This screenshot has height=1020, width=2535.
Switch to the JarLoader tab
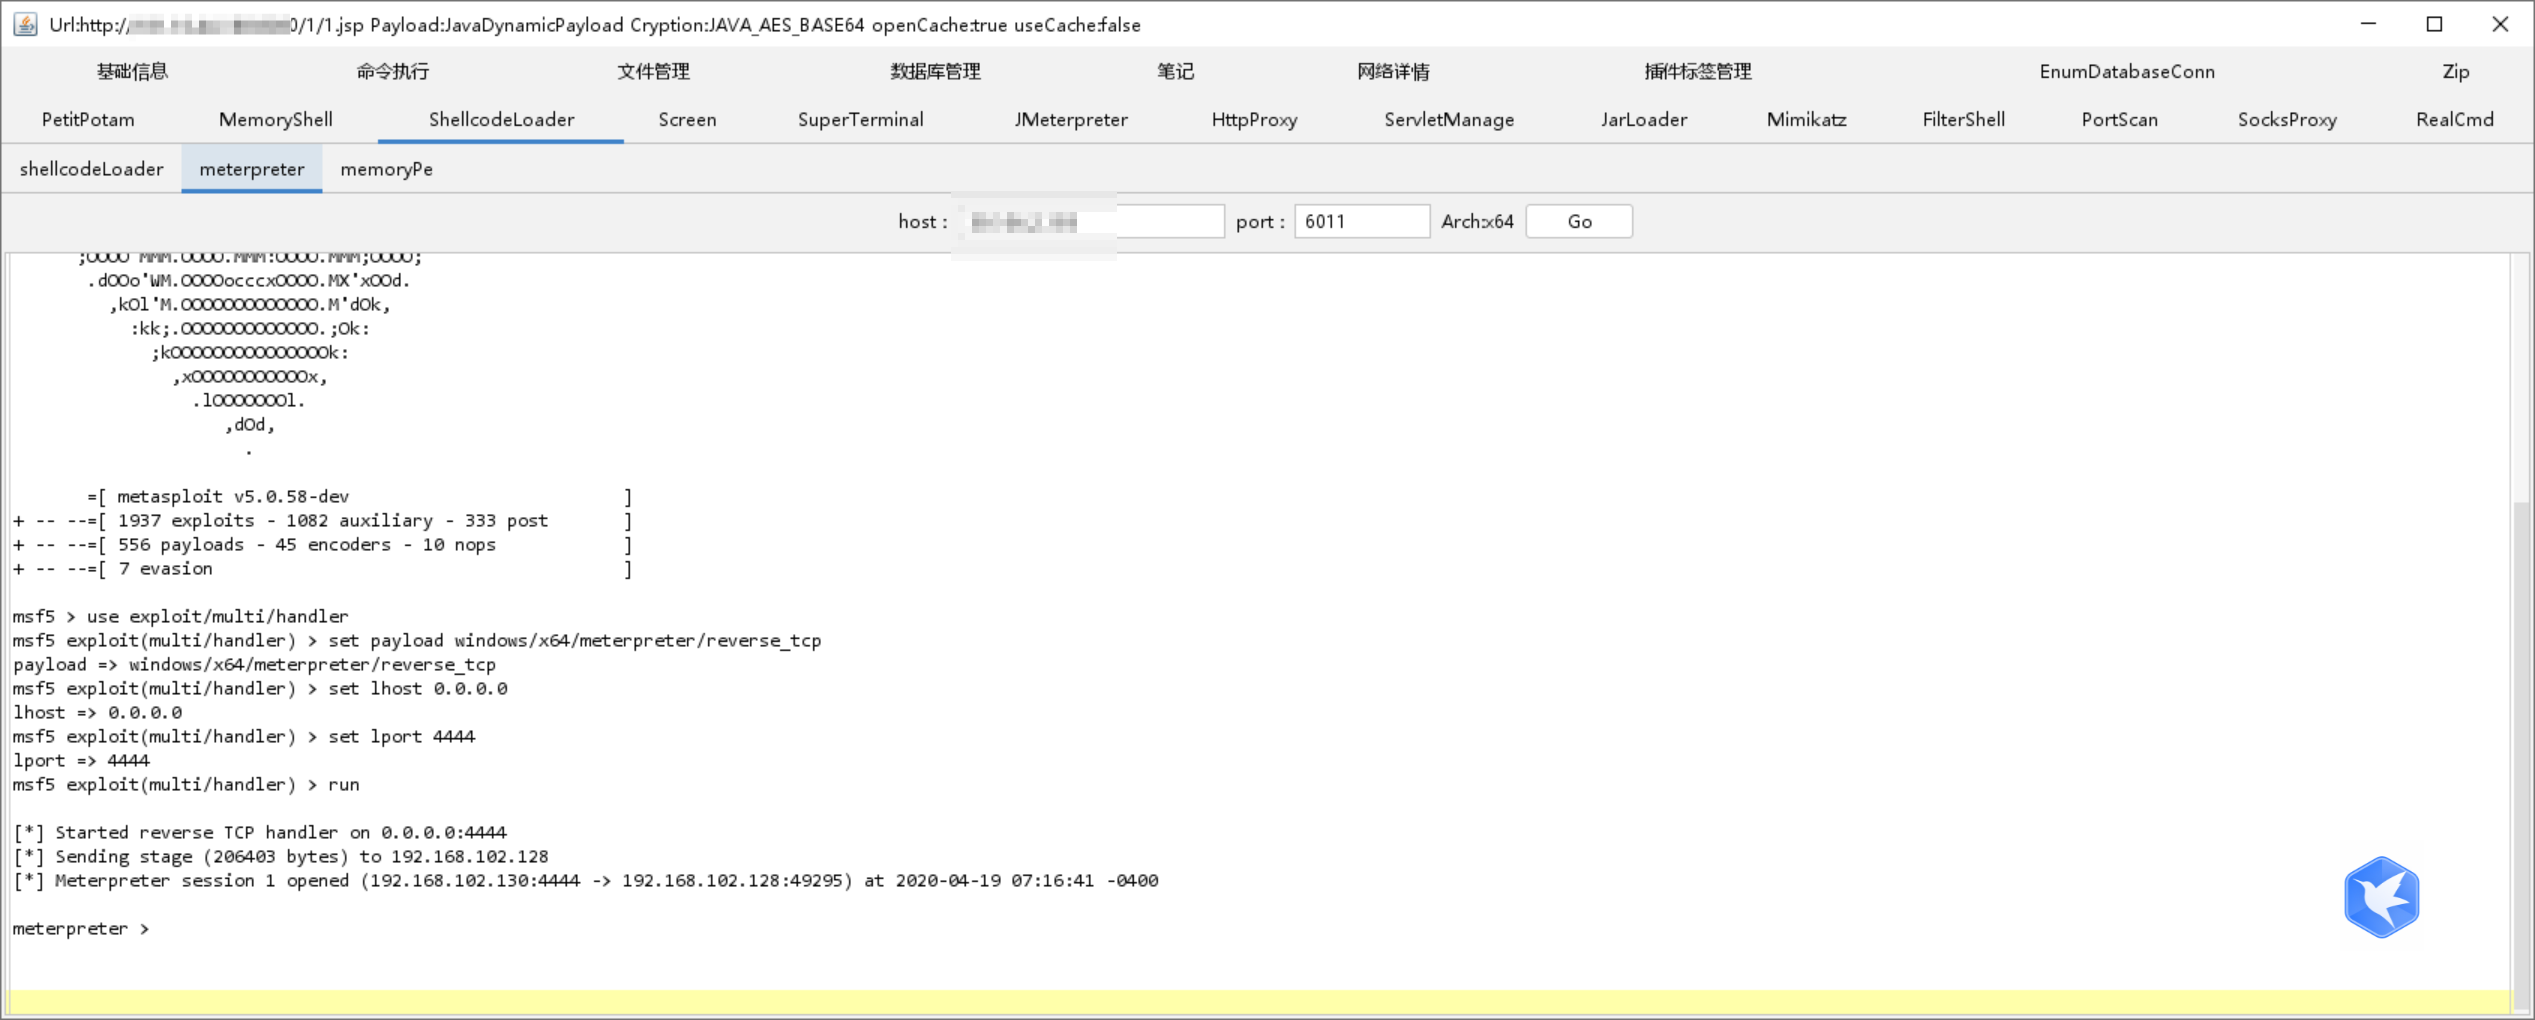click(1644, 119)
